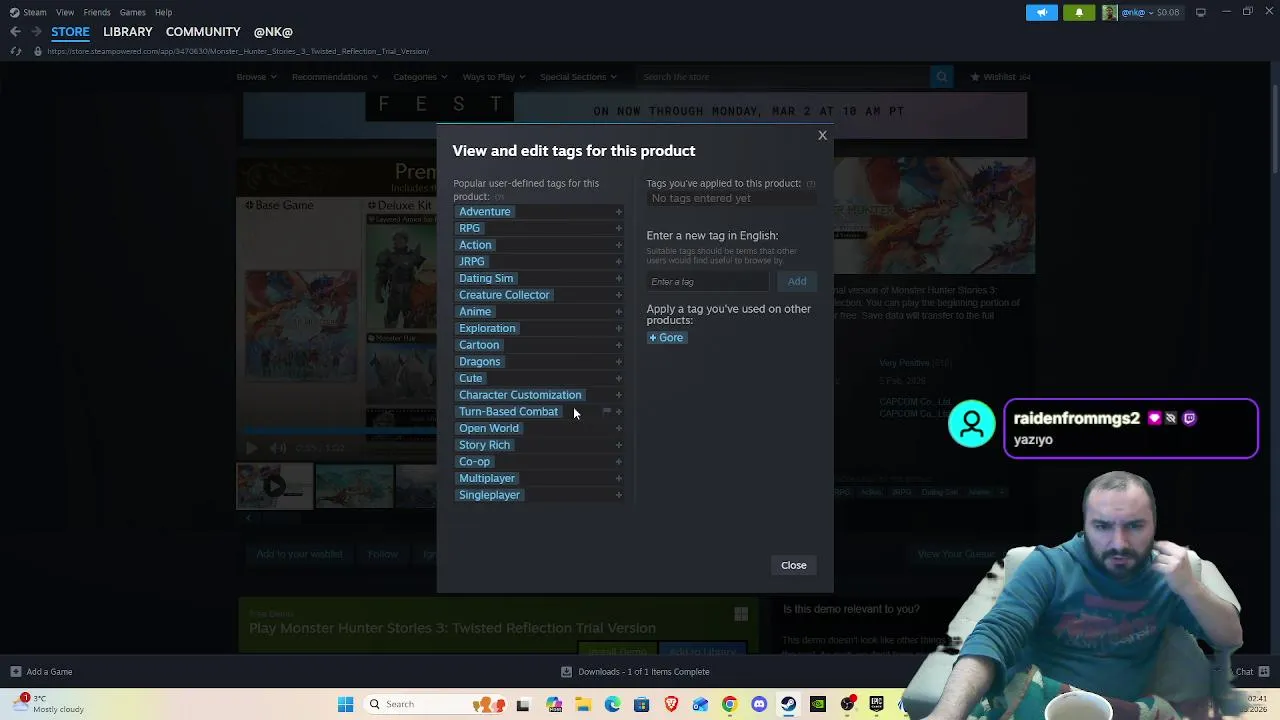1280x720 pixels.
Task: Open Epic Games Launcher from the taskbar
Action: pos(877,704)
